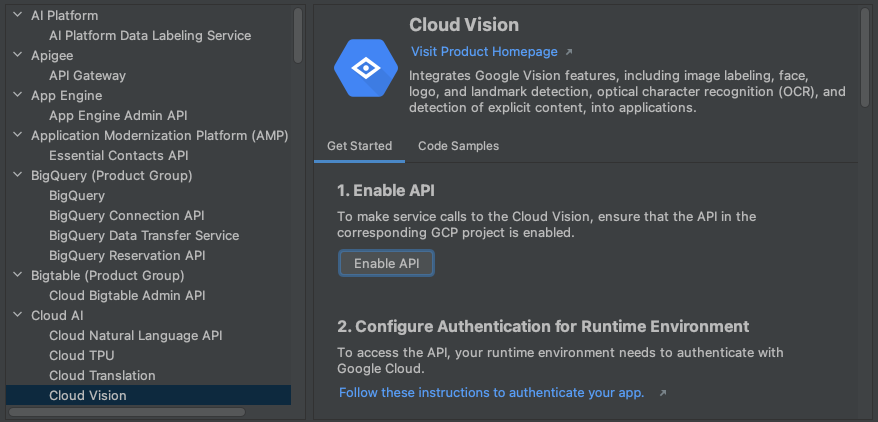Select Cloud Translation in the API list
The height and width of the screenshot is (422, 878).
pyautogui.click(x=102, y=375)
